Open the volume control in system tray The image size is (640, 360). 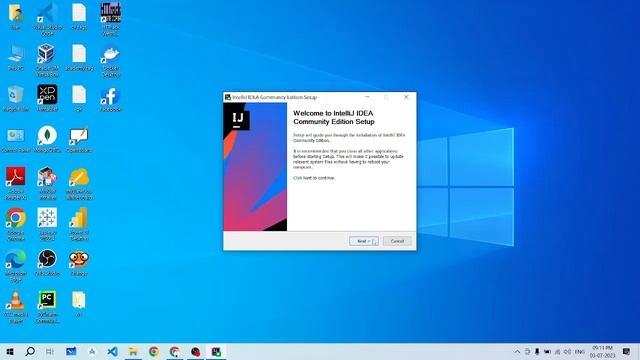click(x=567, y=351)
